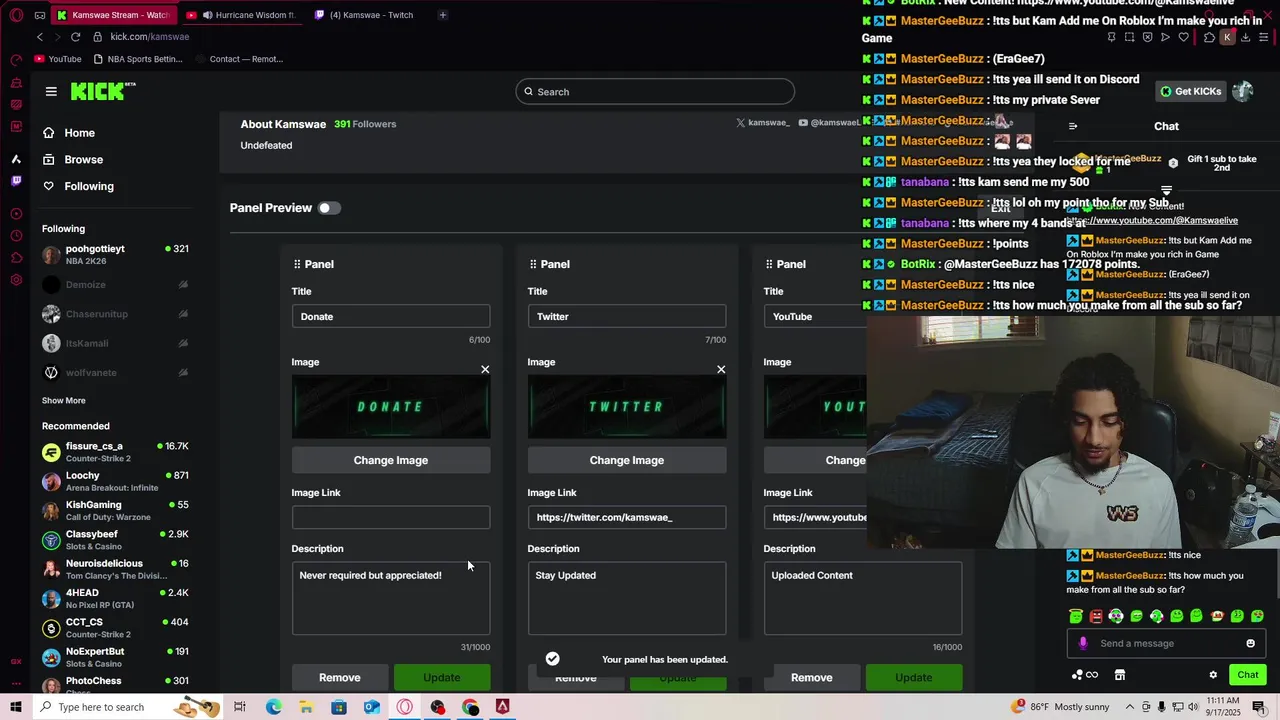Viewport: 1280px width, 720px height.
Task: Open Google Chrome from taskbar
Action: coord(471,707)
